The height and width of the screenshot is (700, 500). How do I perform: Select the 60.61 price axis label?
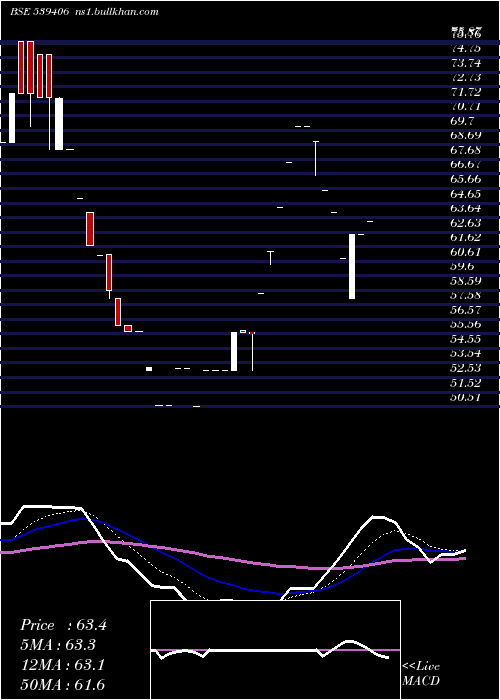click(x=466, y=252)
